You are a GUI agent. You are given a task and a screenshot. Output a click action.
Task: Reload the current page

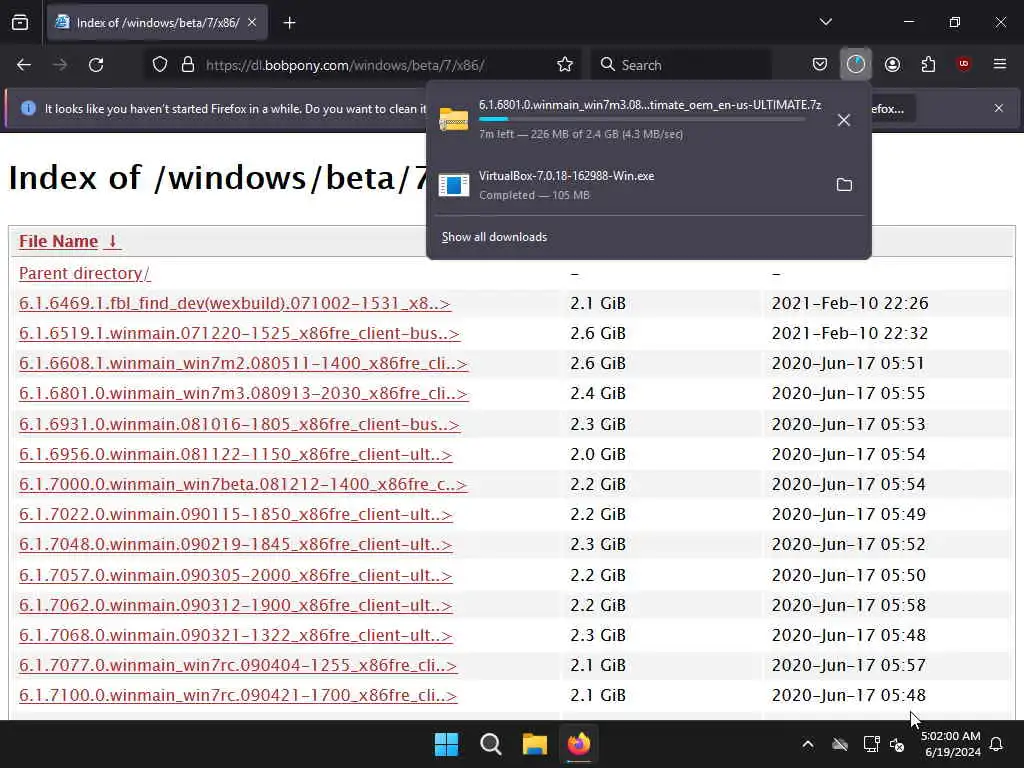click(96, 65)
